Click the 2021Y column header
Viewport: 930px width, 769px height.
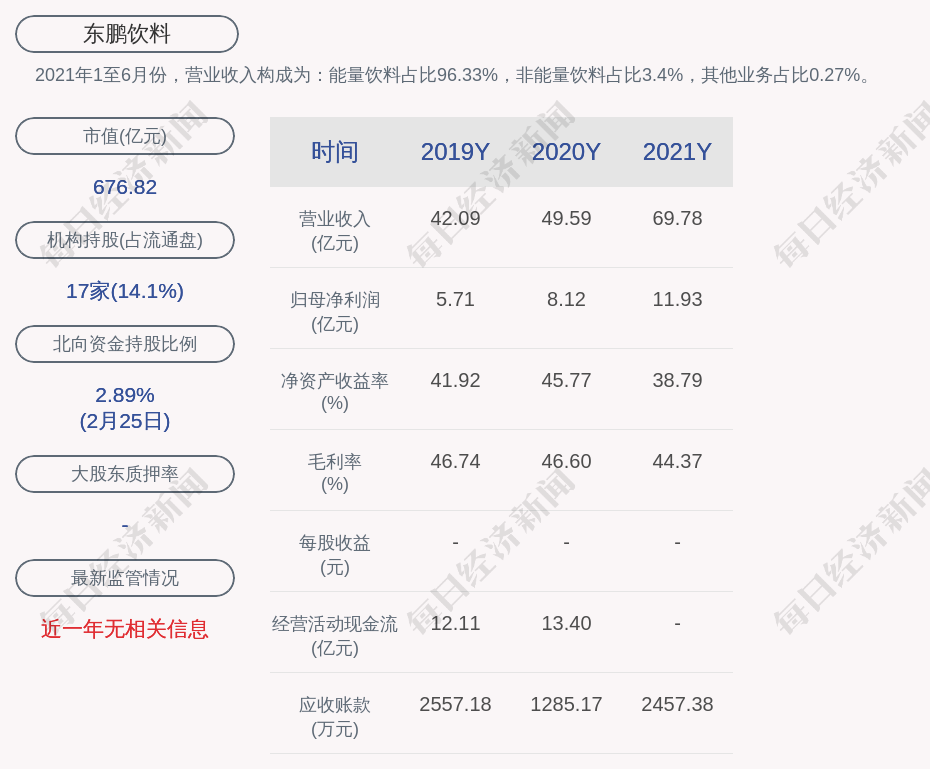click(x=677, y=152)
